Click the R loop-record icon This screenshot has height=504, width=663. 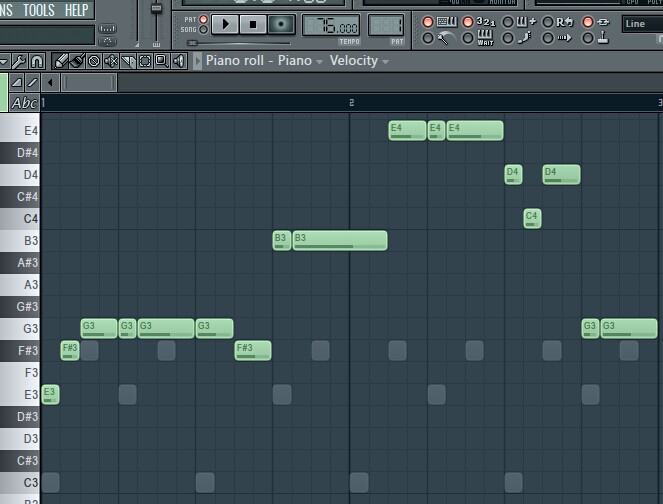point(565,22)
